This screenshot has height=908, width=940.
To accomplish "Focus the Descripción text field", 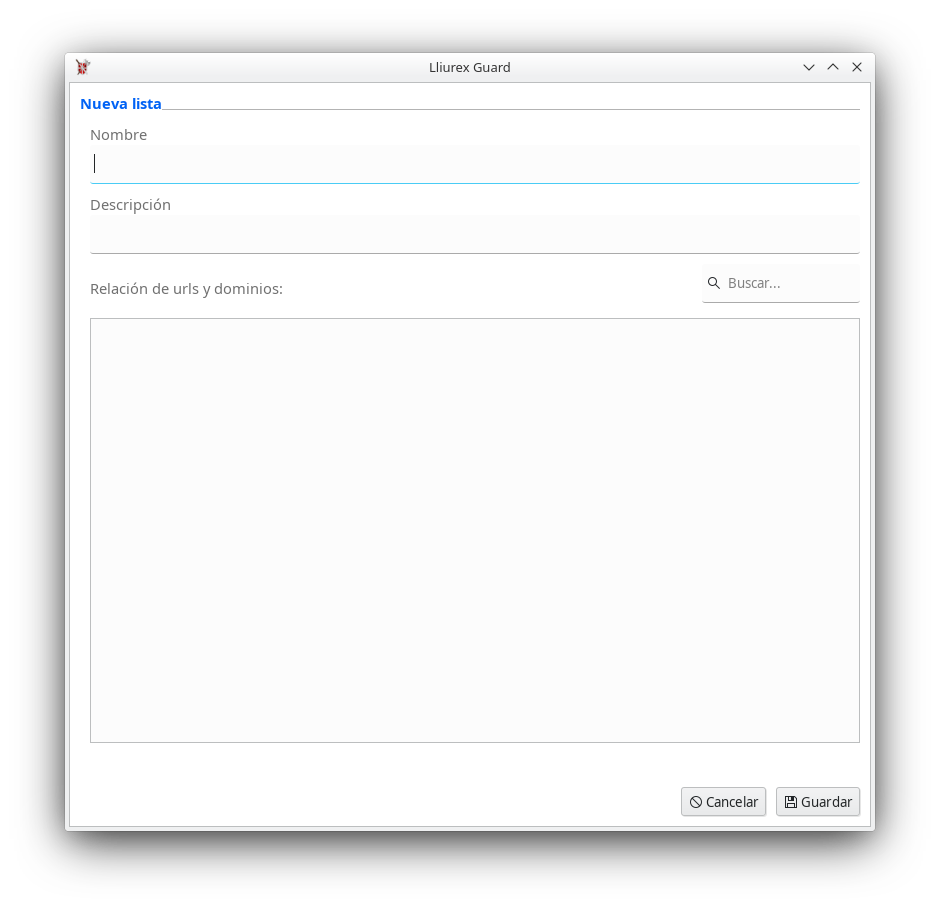I will pos(474,234).
